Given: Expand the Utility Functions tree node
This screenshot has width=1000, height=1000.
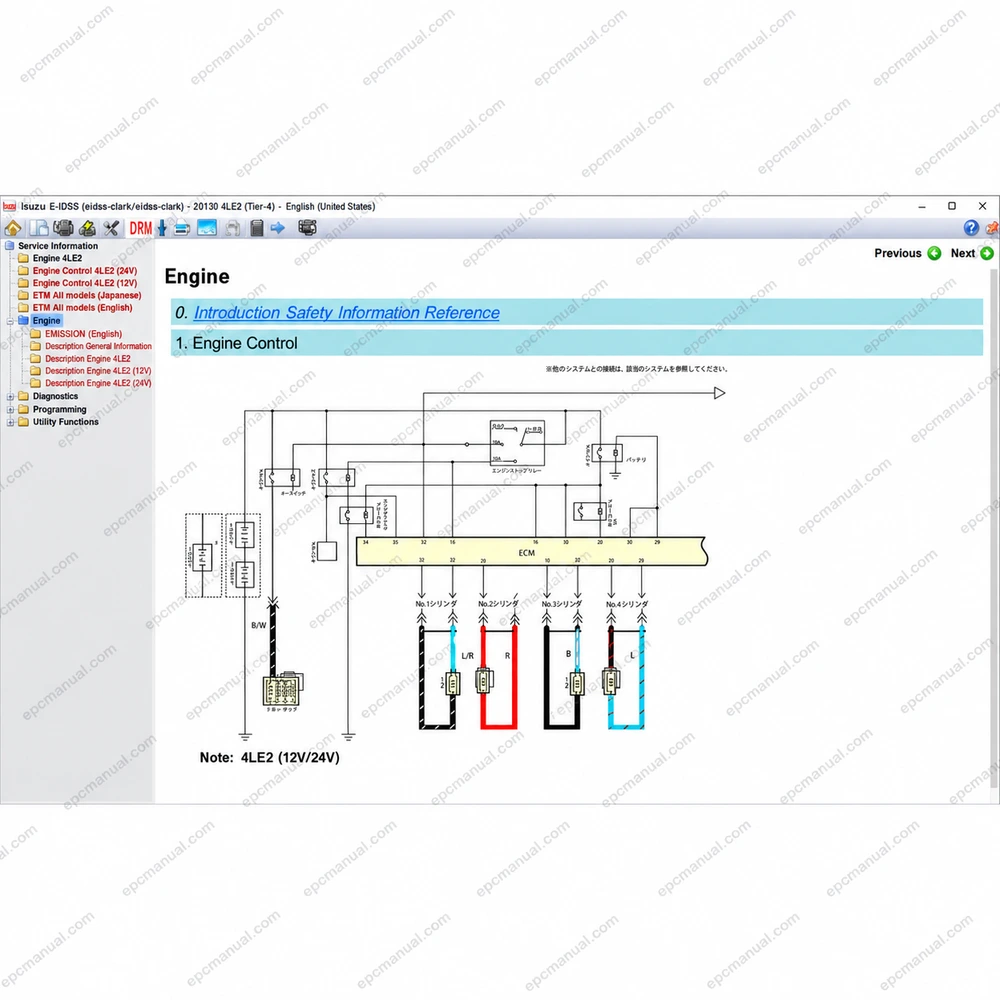Looking at the screenshot, I should (10, 422).
